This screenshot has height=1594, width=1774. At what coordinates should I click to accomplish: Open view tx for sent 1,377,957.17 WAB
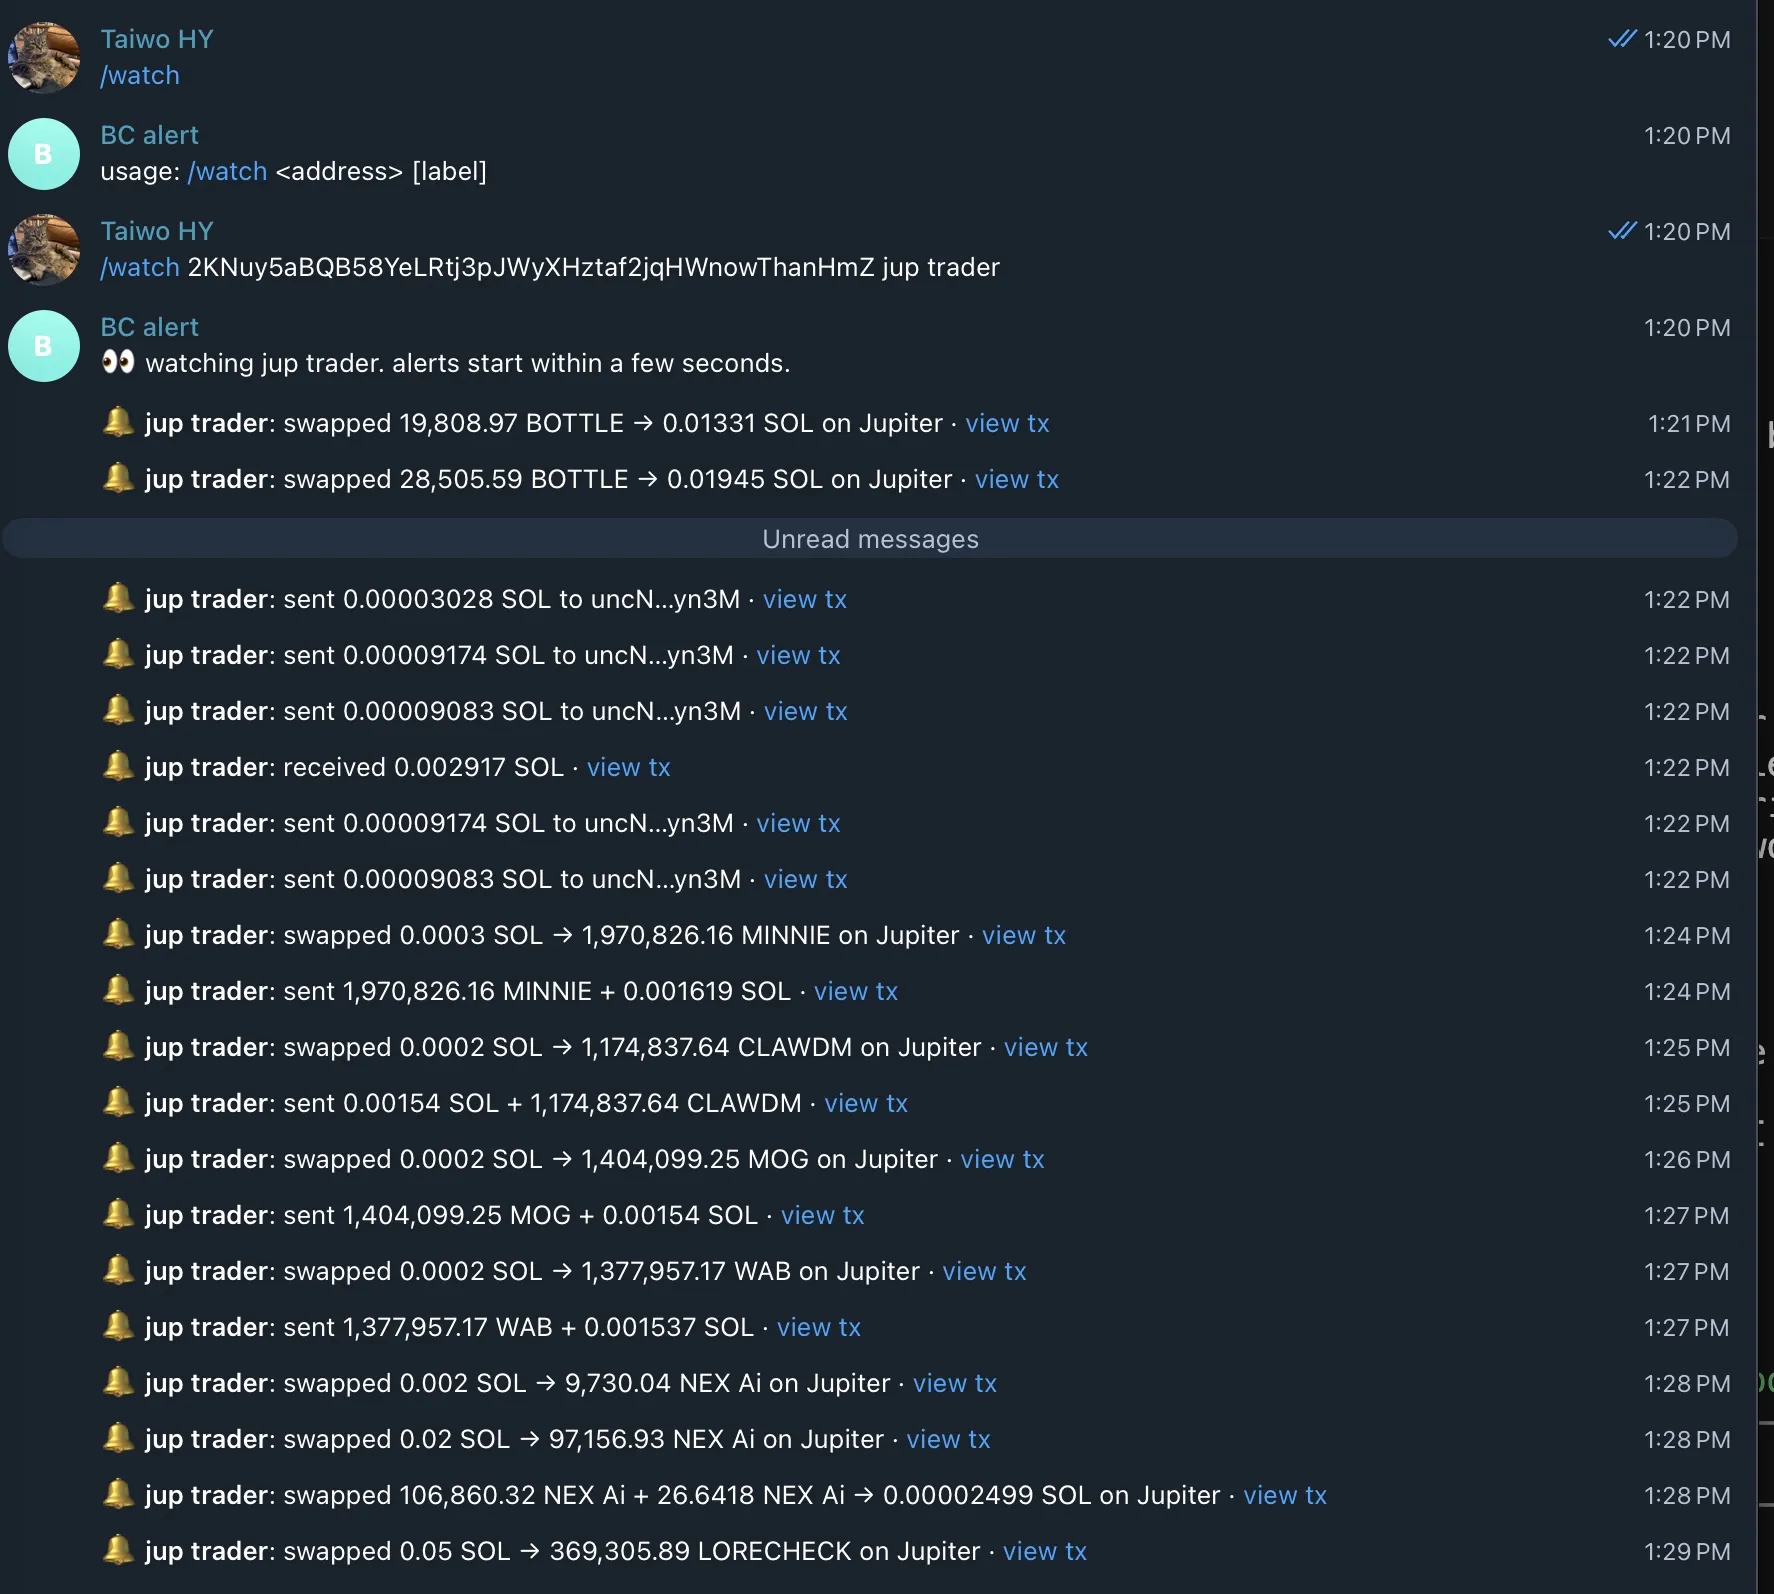point(819,1328)
